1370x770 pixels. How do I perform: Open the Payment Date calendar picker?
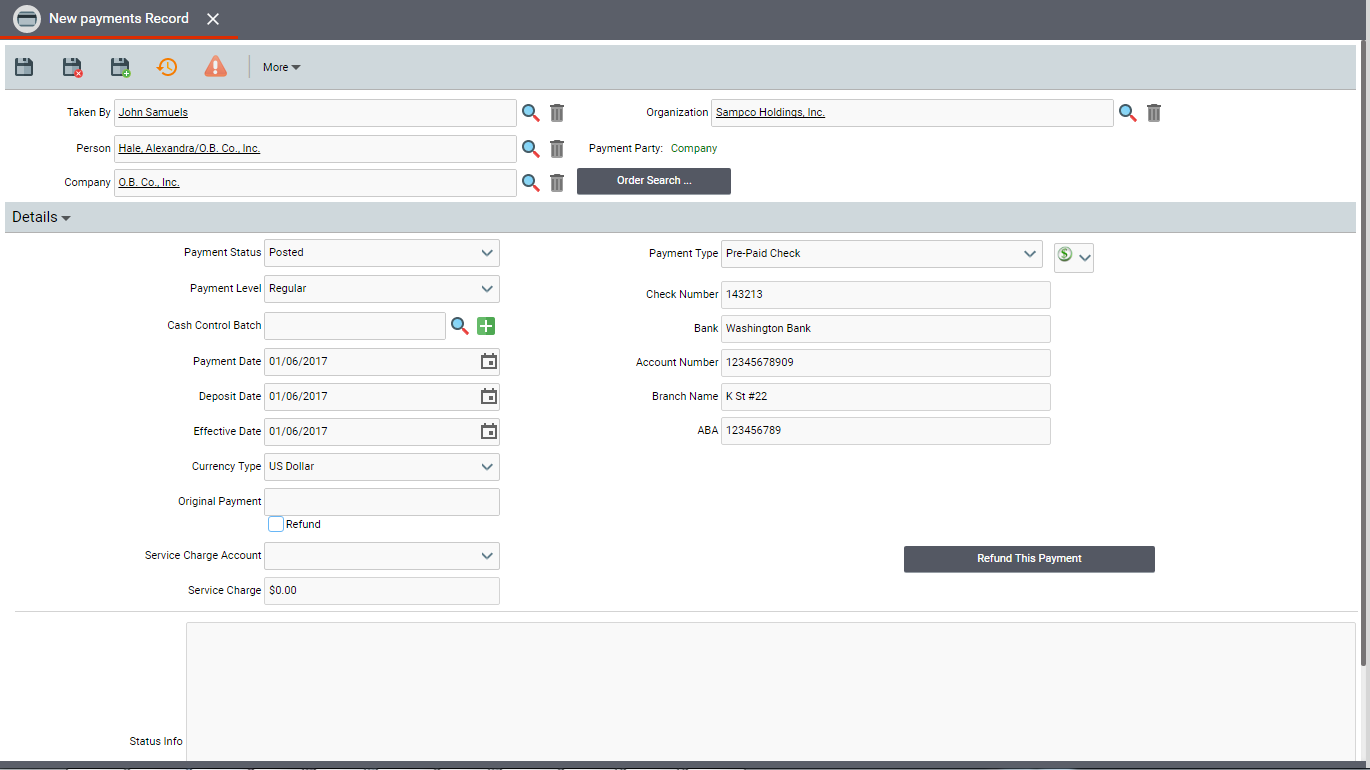point(488,361)
